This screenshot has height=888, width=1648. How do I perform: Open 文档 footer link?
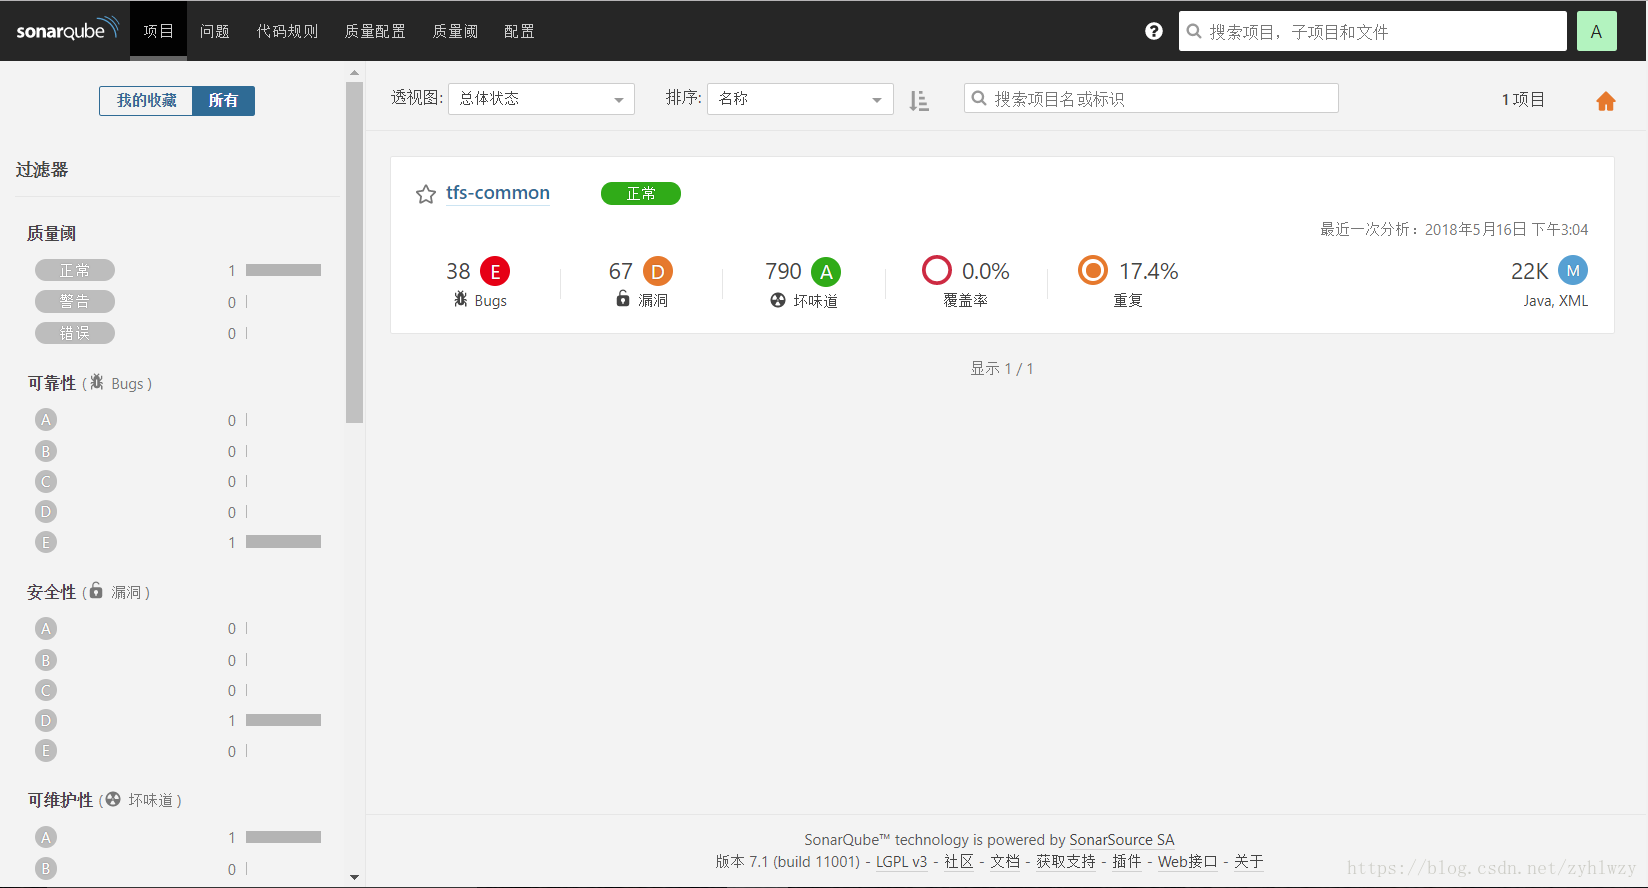coord(1005,861)
